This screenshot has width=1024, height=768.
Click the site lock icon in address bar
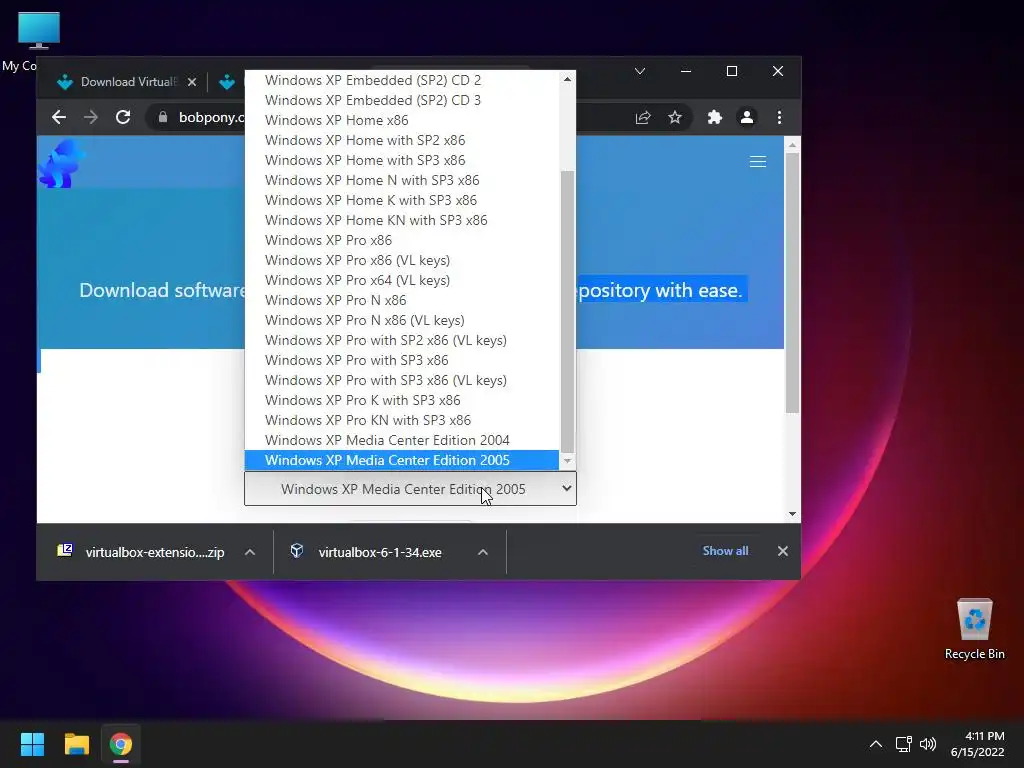click(x=163, y=117)
